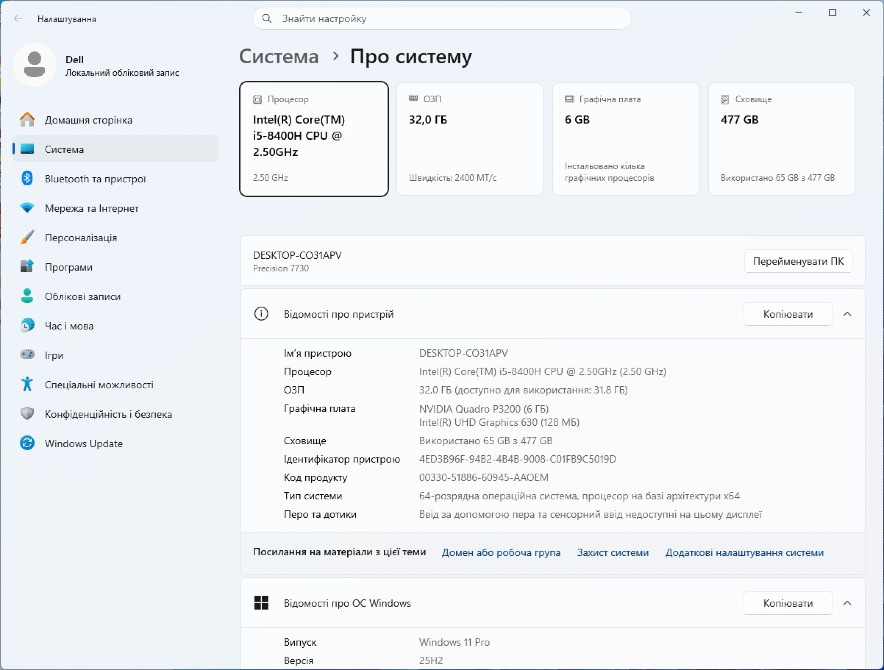Open Bluetooth та пристрої settings
The width and height of the screenshot is (884, 670).
pyautogui.click(x=116, y=179)
